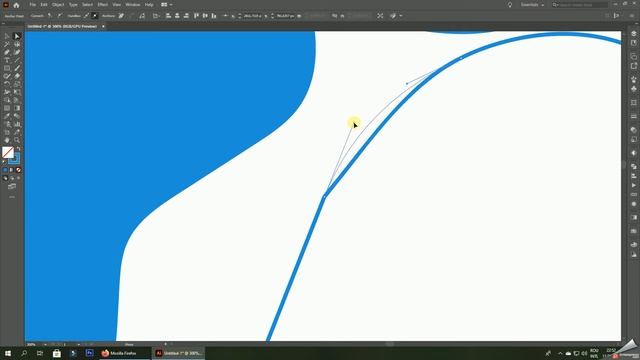Screen dimensions: 640x360
Task: Select the Paintbrush tool
Action: pos(17,68)
